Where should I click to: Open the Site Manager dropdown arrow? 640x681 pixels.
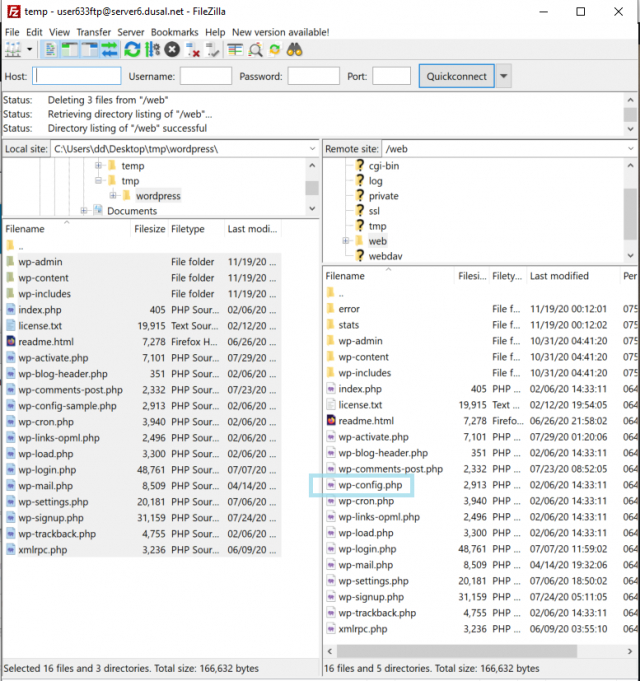(30, 50)
